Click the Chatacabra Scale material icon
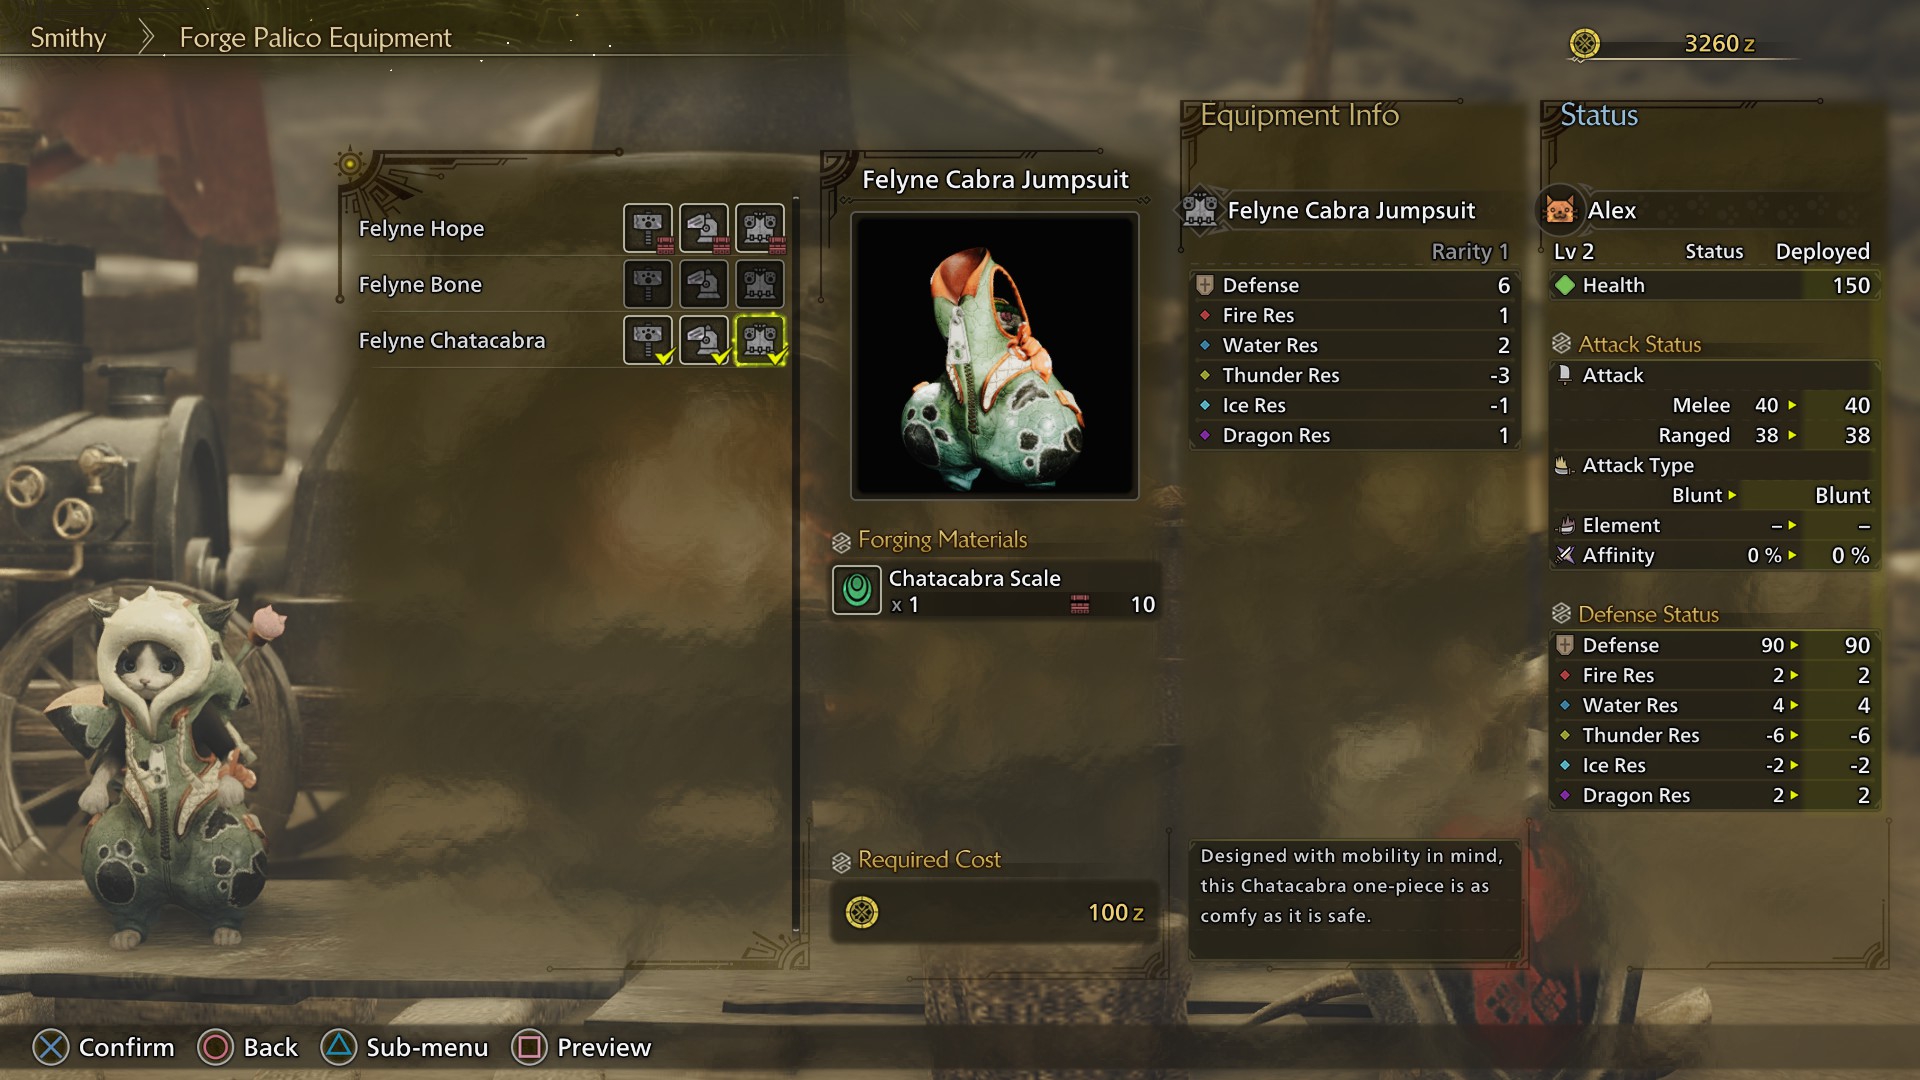The width and height of the screenshot is (1920, 1080). pos(857,590)
